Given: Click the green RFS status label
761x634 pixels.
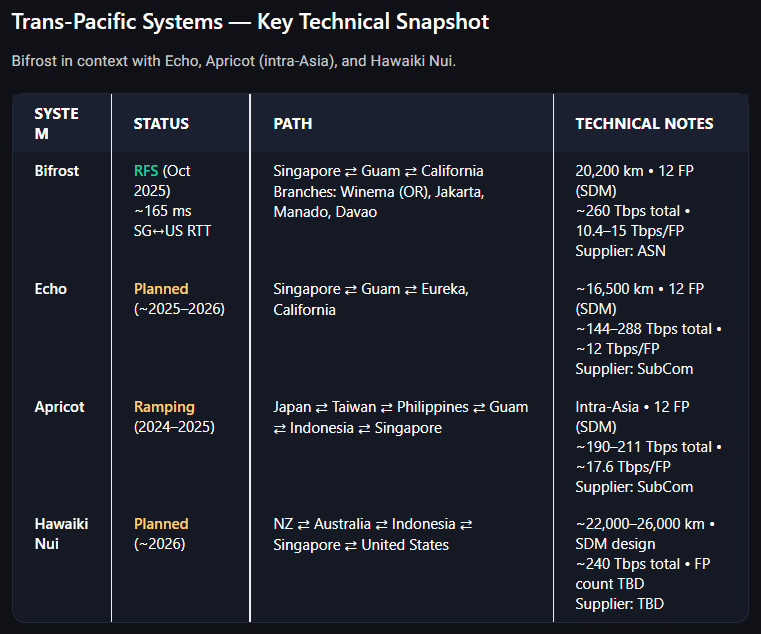Looking at the screenshot, I should (146, 171).
